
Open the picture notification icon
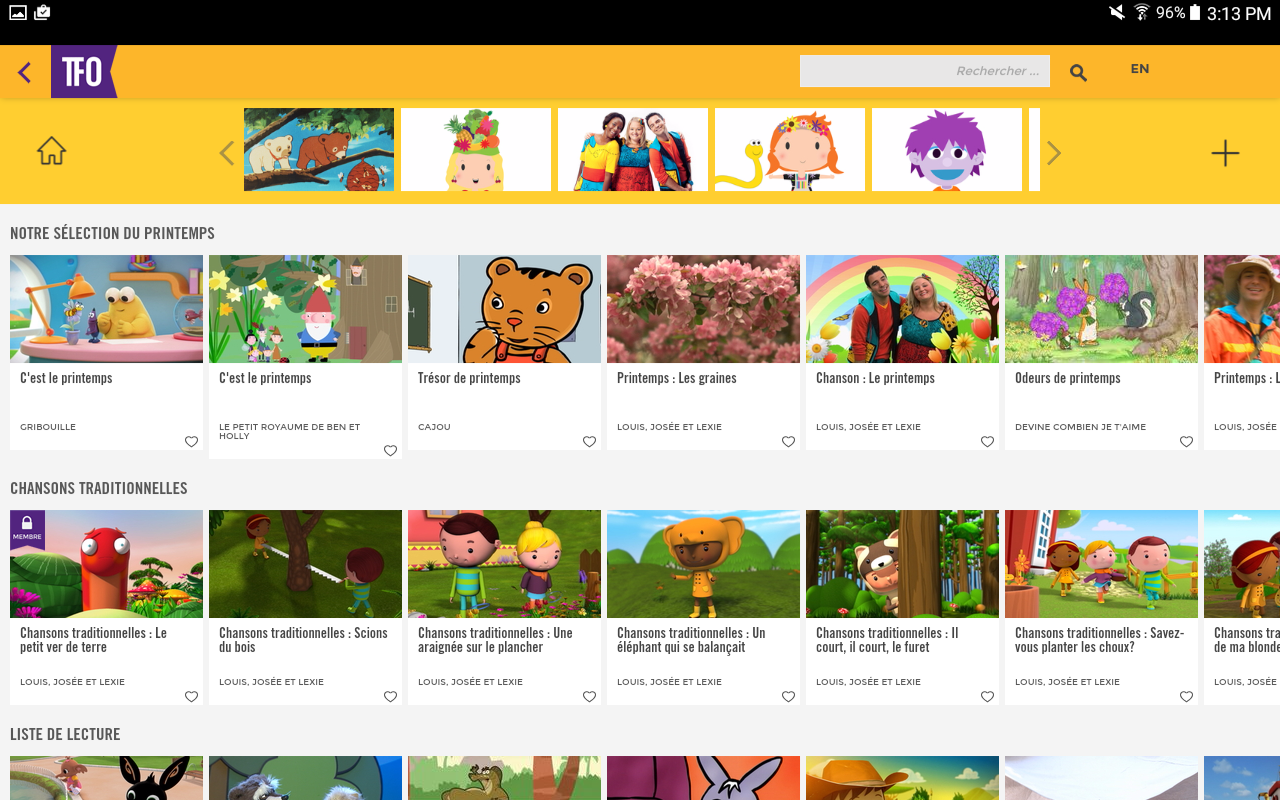(x=18, y=13)
